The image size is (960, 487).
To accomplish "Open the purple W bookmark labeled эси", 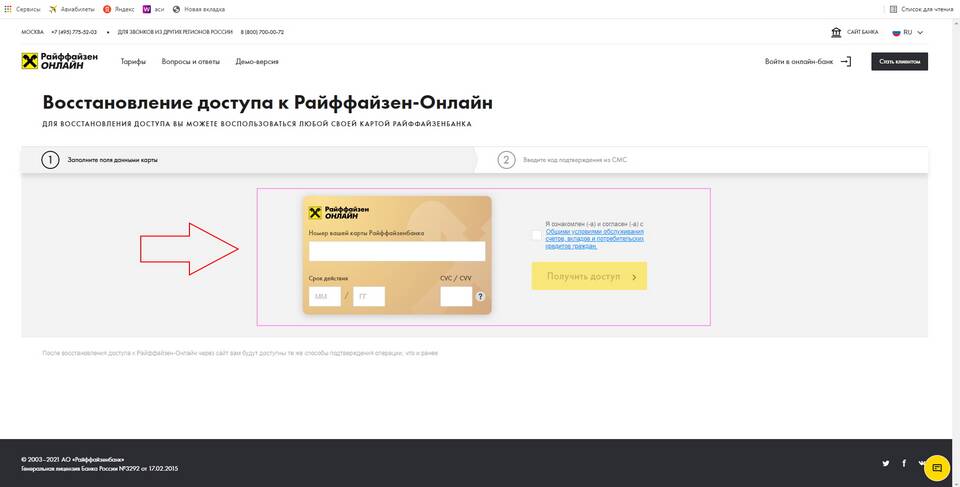I will point(154,9).
